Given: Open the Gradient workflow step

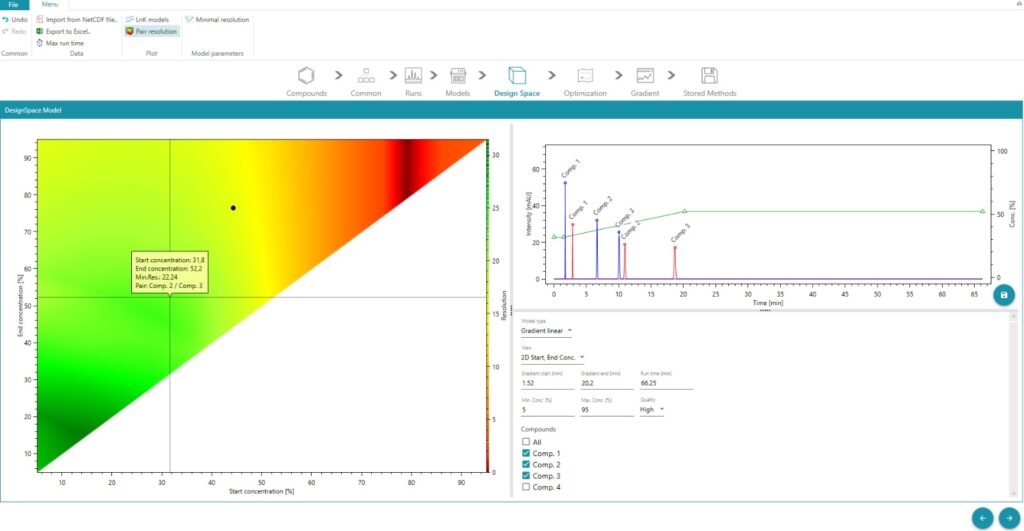Looking at the screenshot, I should (x=645, y=77).
